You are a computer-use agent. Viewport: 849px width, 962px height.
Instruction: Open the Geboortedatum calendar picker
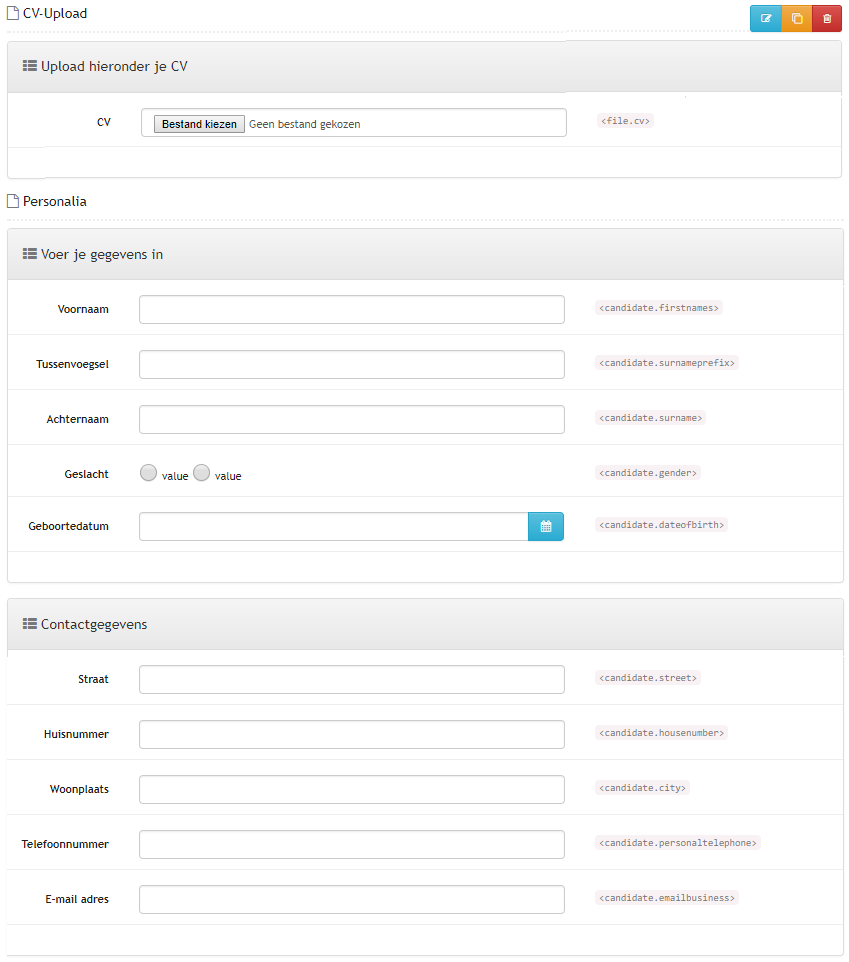(x=546, y=526)
